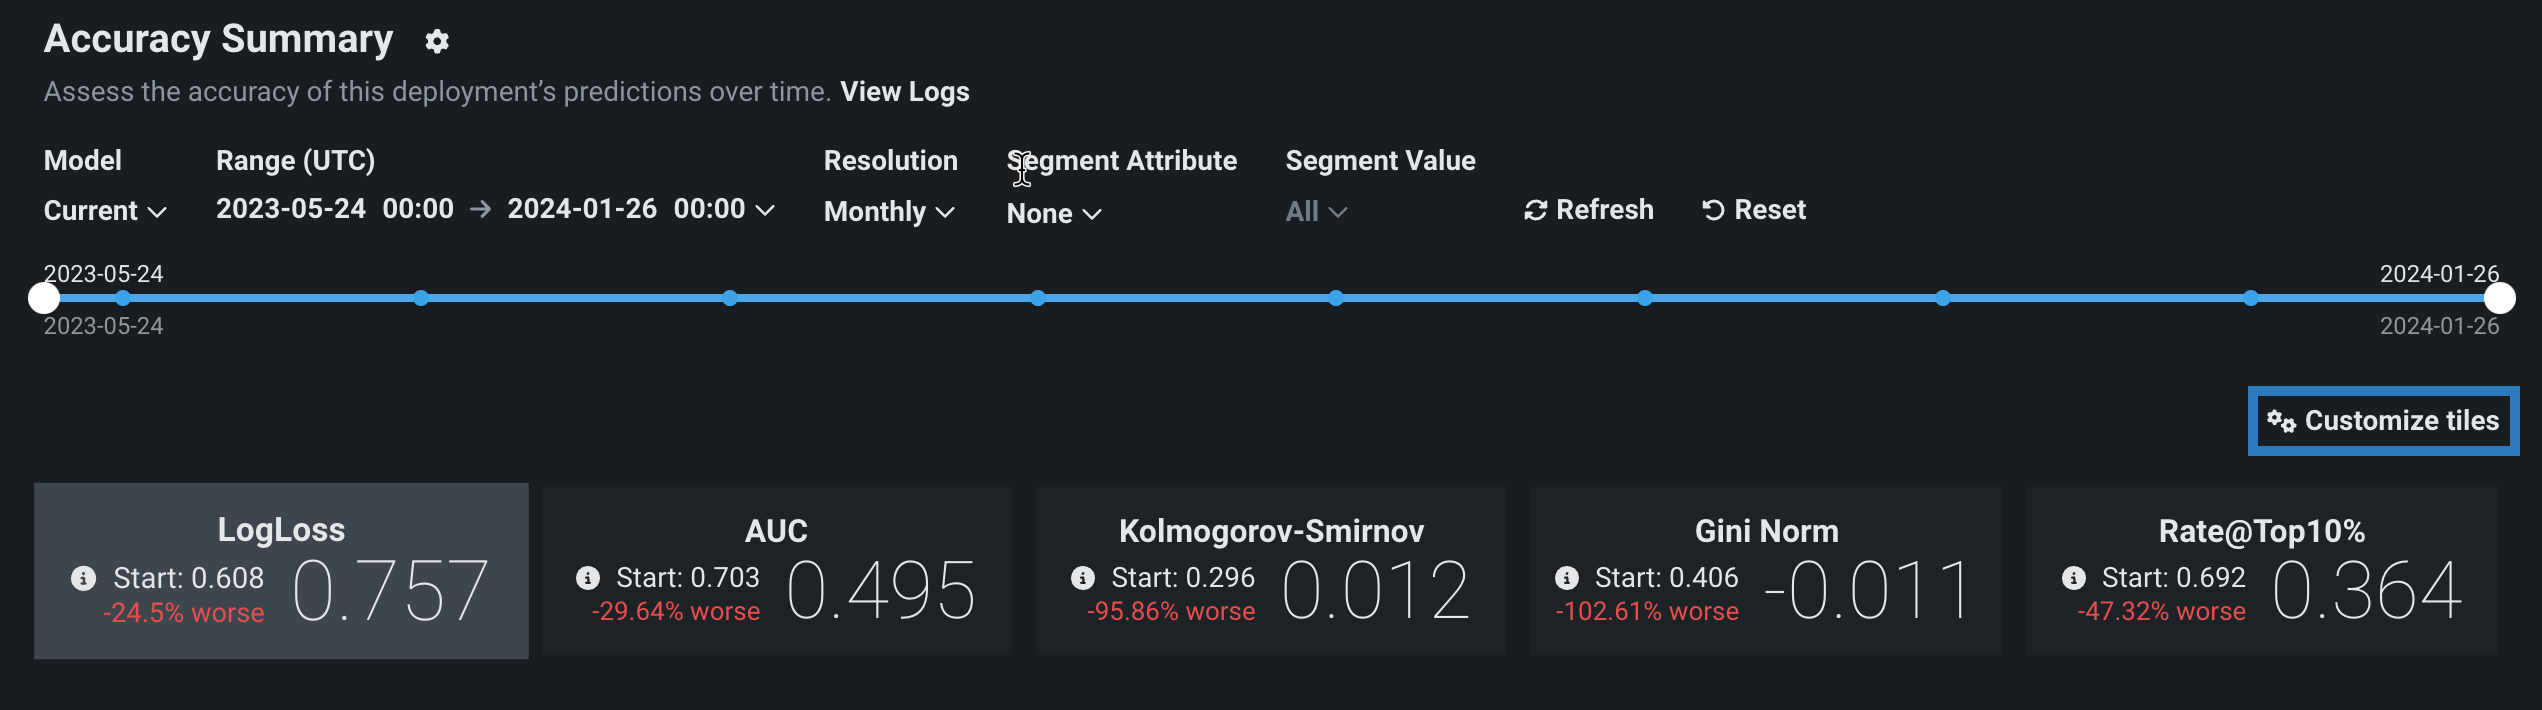Open the View Logs link
Image resolution: width=2542 pixels, height=710 pixels.
904,92
